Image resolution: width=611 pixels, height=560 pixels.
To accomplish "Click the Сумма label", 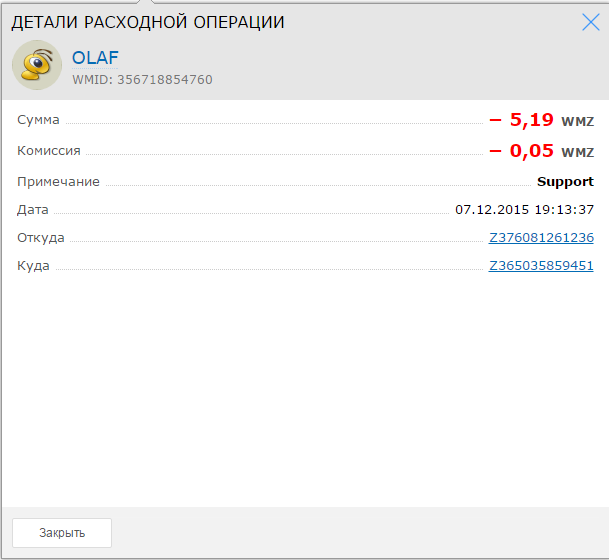I will point(38,120).
